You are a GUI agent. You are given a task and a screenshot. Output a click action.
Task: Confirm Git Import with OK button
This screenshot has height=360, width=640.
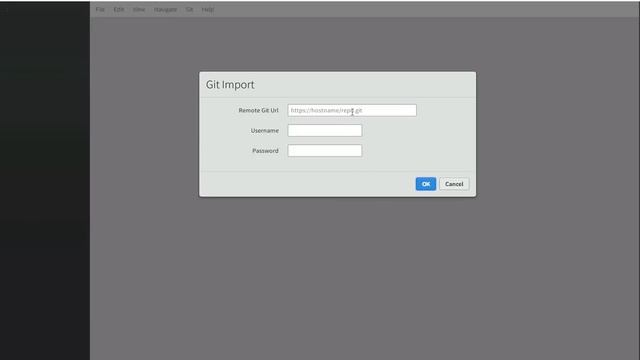tap(426, 184)
